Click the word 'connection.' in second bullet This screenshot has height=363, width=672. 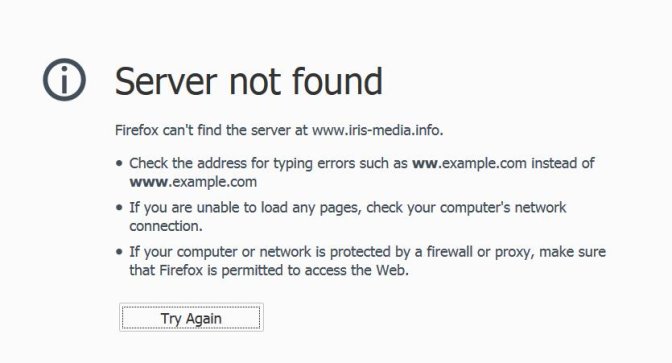point(166,226)
